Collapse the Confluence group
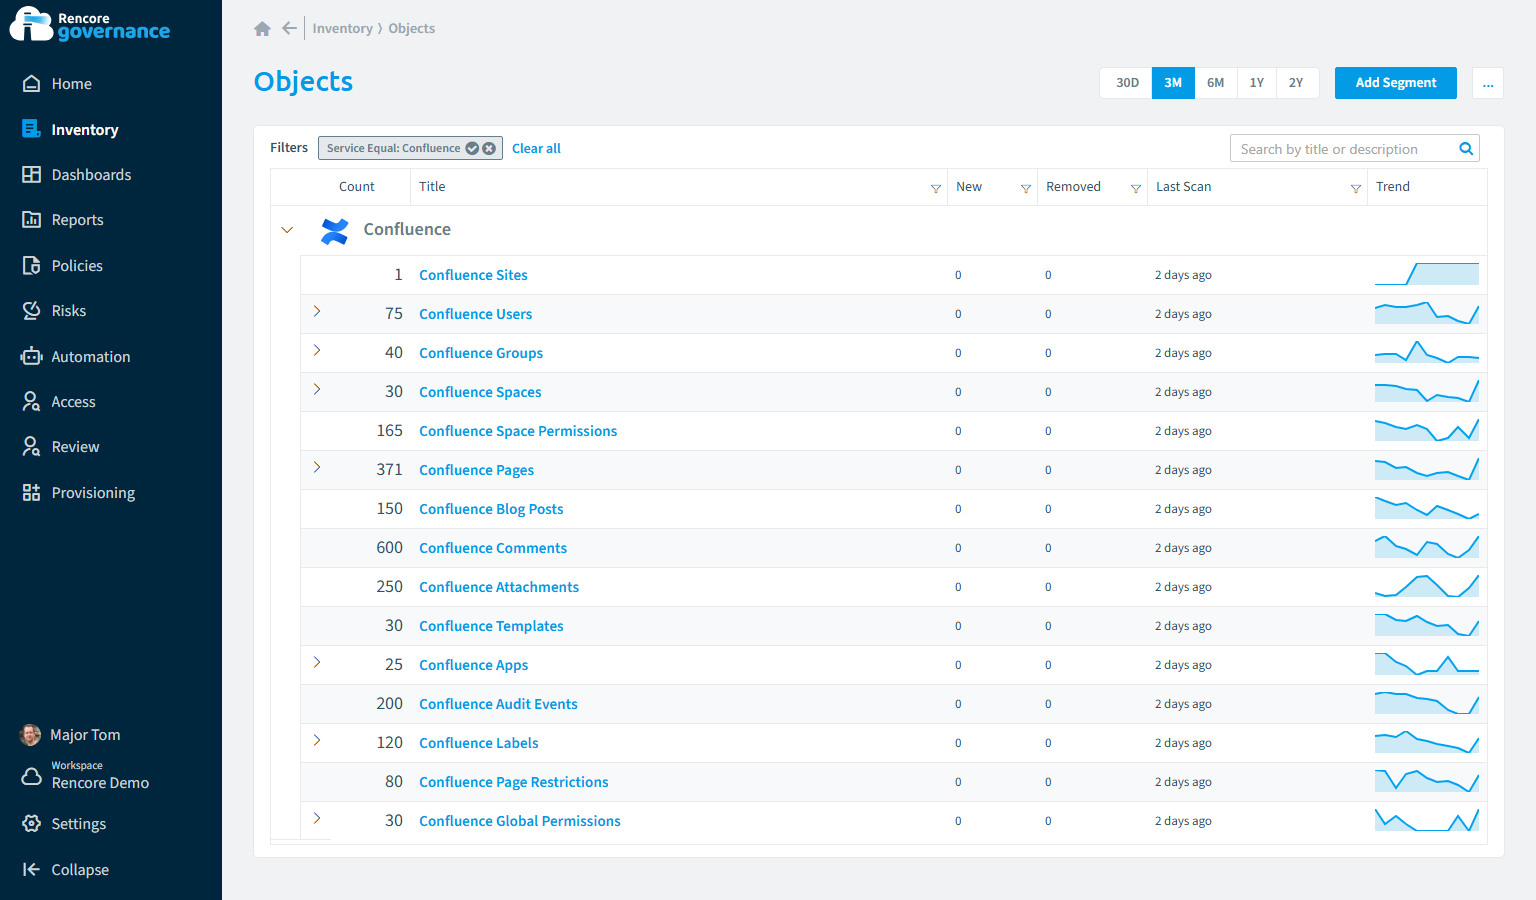1536x900 pixels. [287, 230]
